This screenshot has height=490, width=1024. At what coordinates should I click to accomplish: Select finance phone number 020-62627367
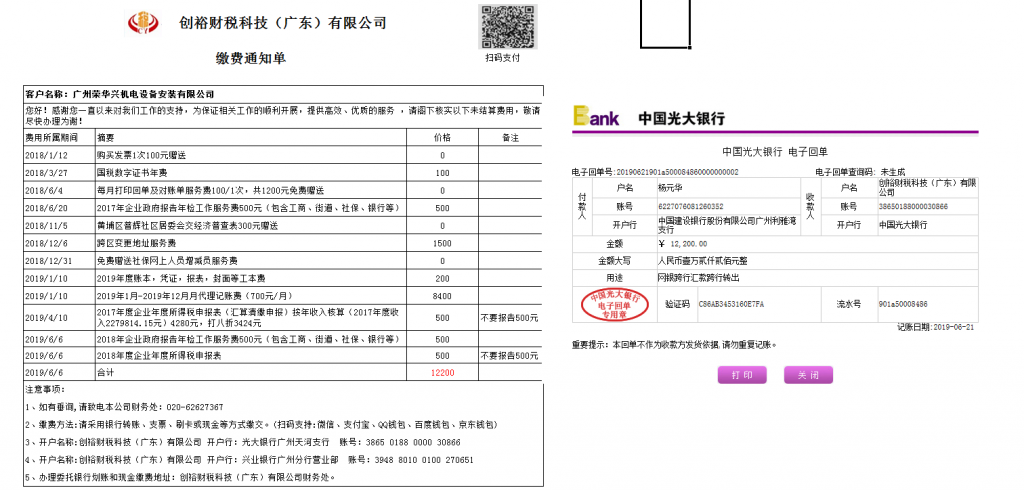[195, 407]
